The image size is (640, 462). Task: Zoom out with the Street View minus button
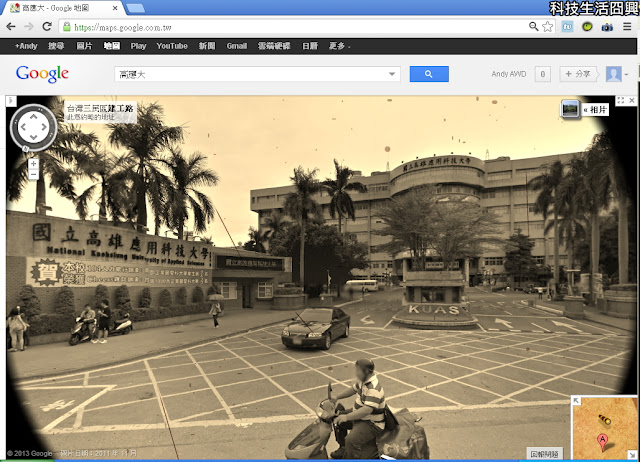coord(33,175)
